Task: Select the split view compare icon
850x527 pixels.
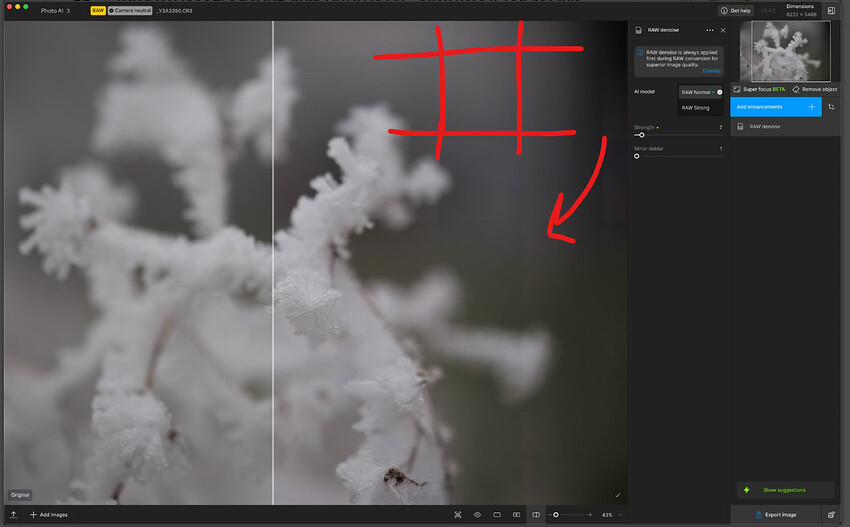Action: point(536,515)
